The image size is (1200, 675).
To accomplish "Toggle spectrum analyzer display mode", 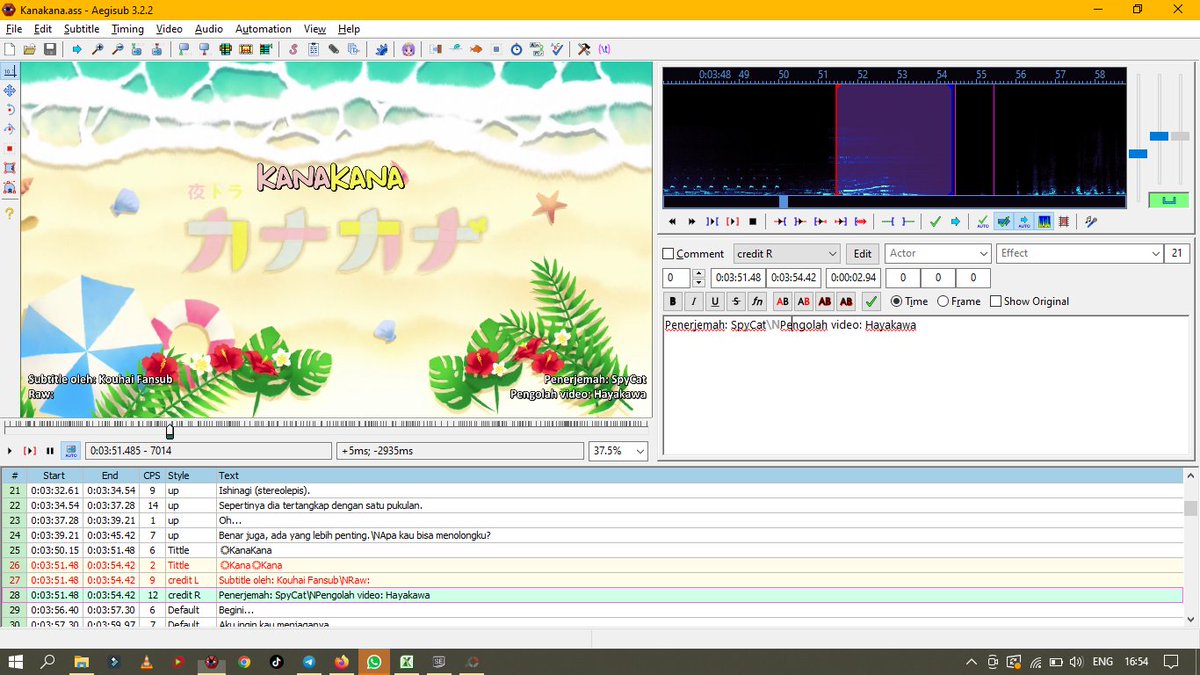I will (x=1044, y=221).
